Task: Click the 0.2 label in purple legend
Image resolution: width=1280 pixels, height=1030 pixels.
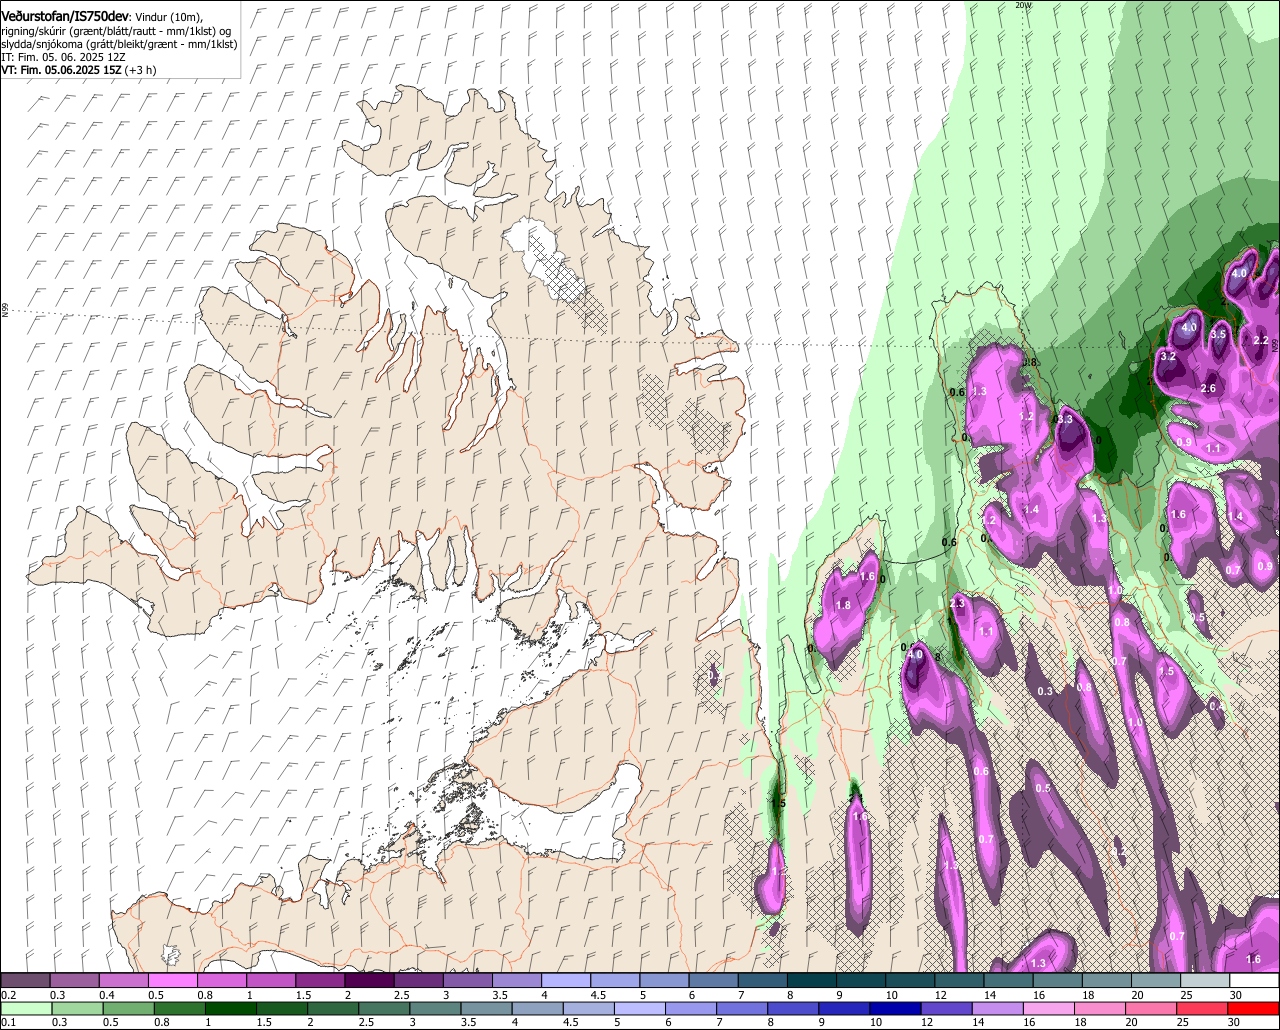Action: click(8, 995)
